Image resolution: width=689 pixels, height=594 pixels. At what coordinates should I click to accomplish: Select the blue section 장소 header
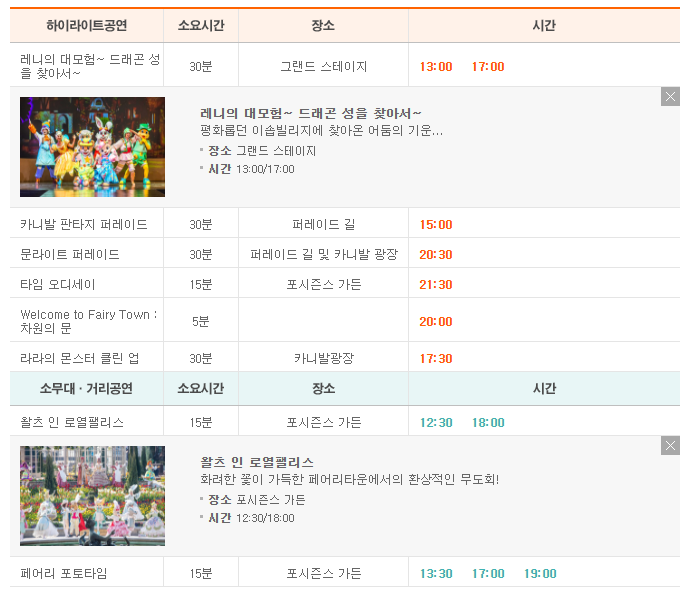pyautogui.click(x=323, y=388)
